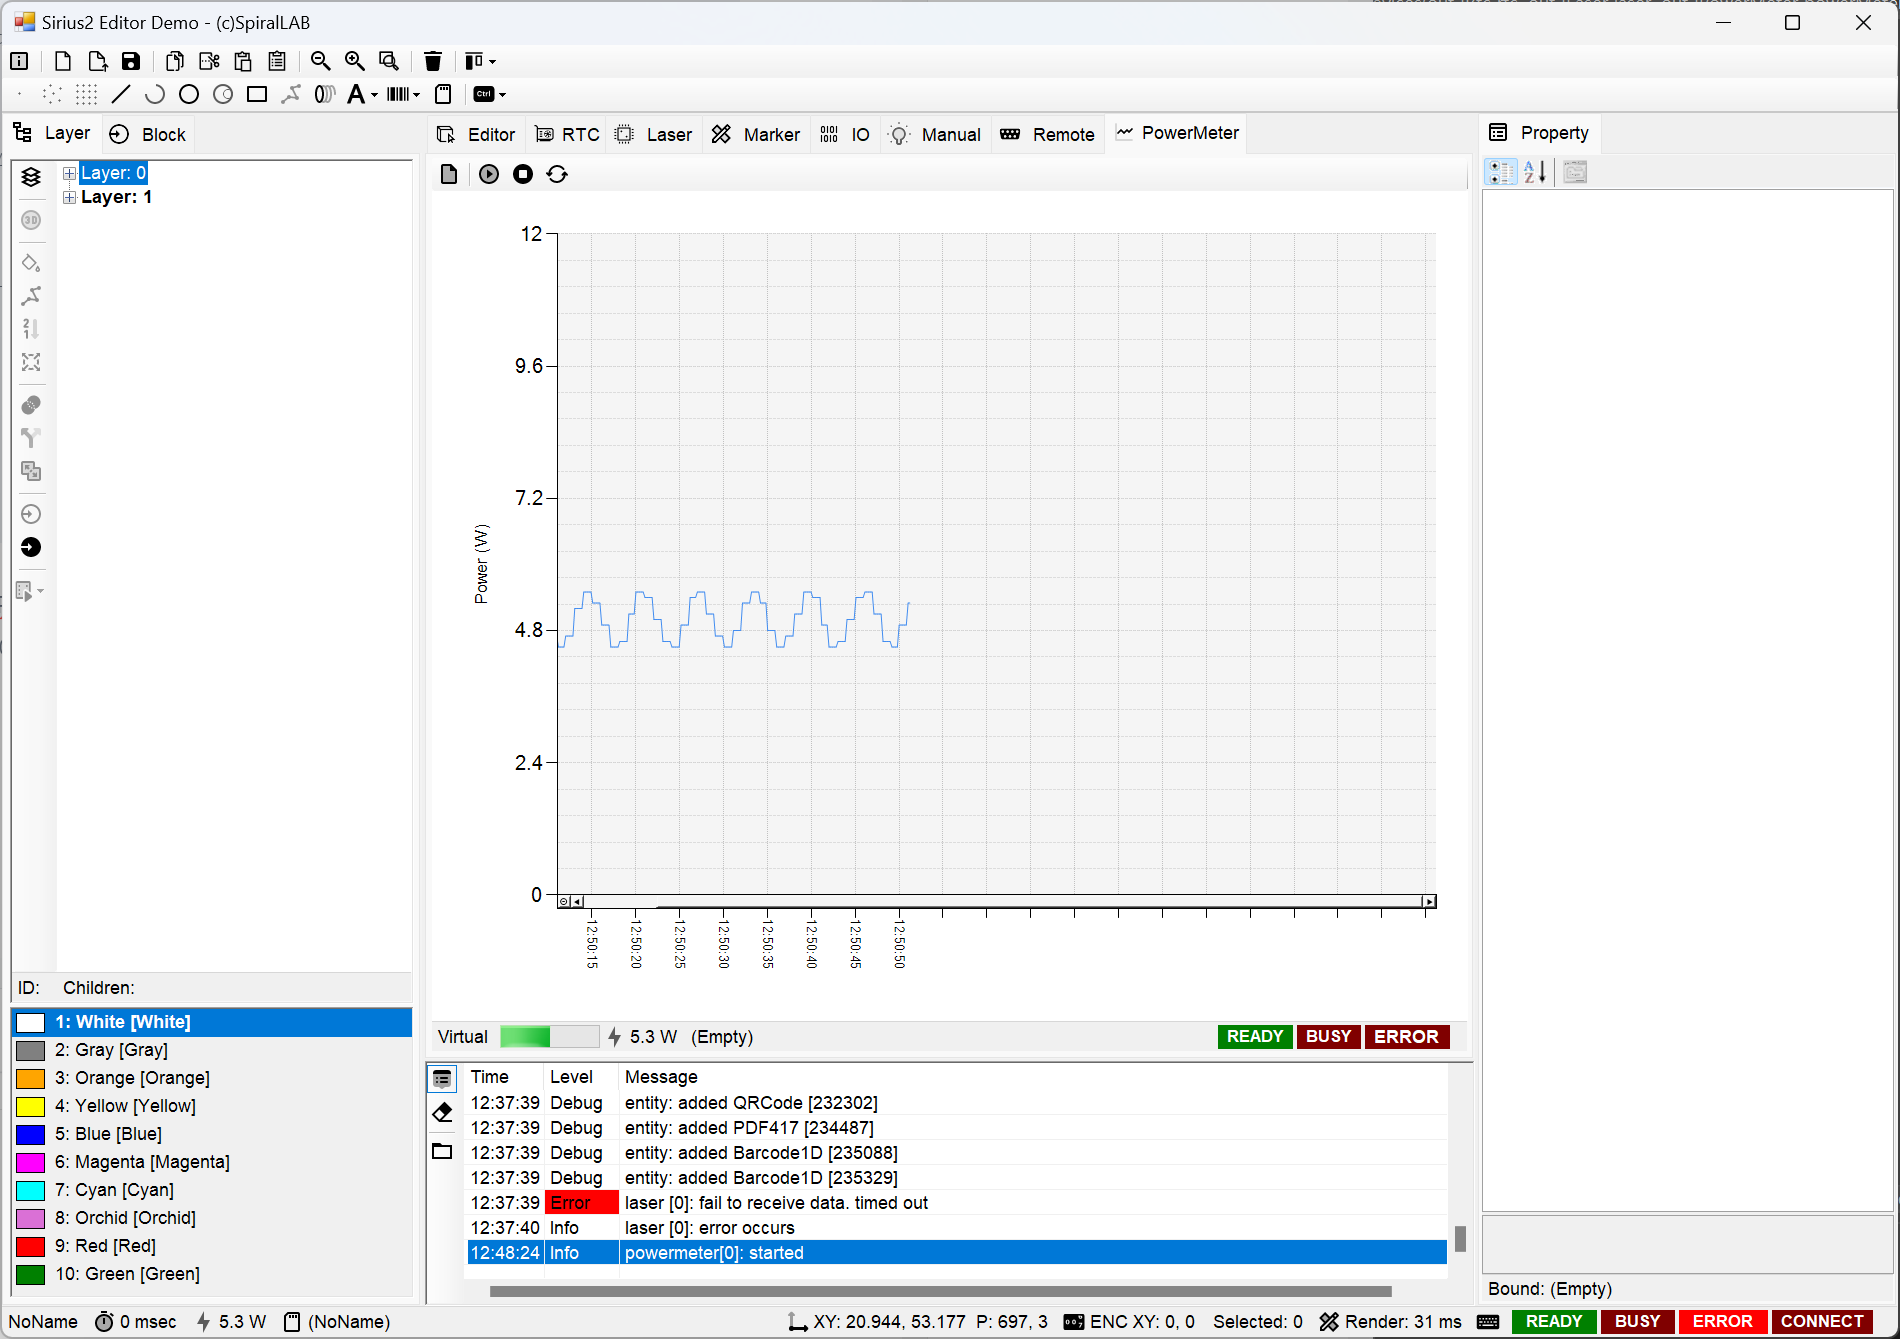The width and height of the screenshot is (1900, 1339).
Task: Open a file with the upload-arrow icon
Action: pyautogui.click(x=97, y=61)
